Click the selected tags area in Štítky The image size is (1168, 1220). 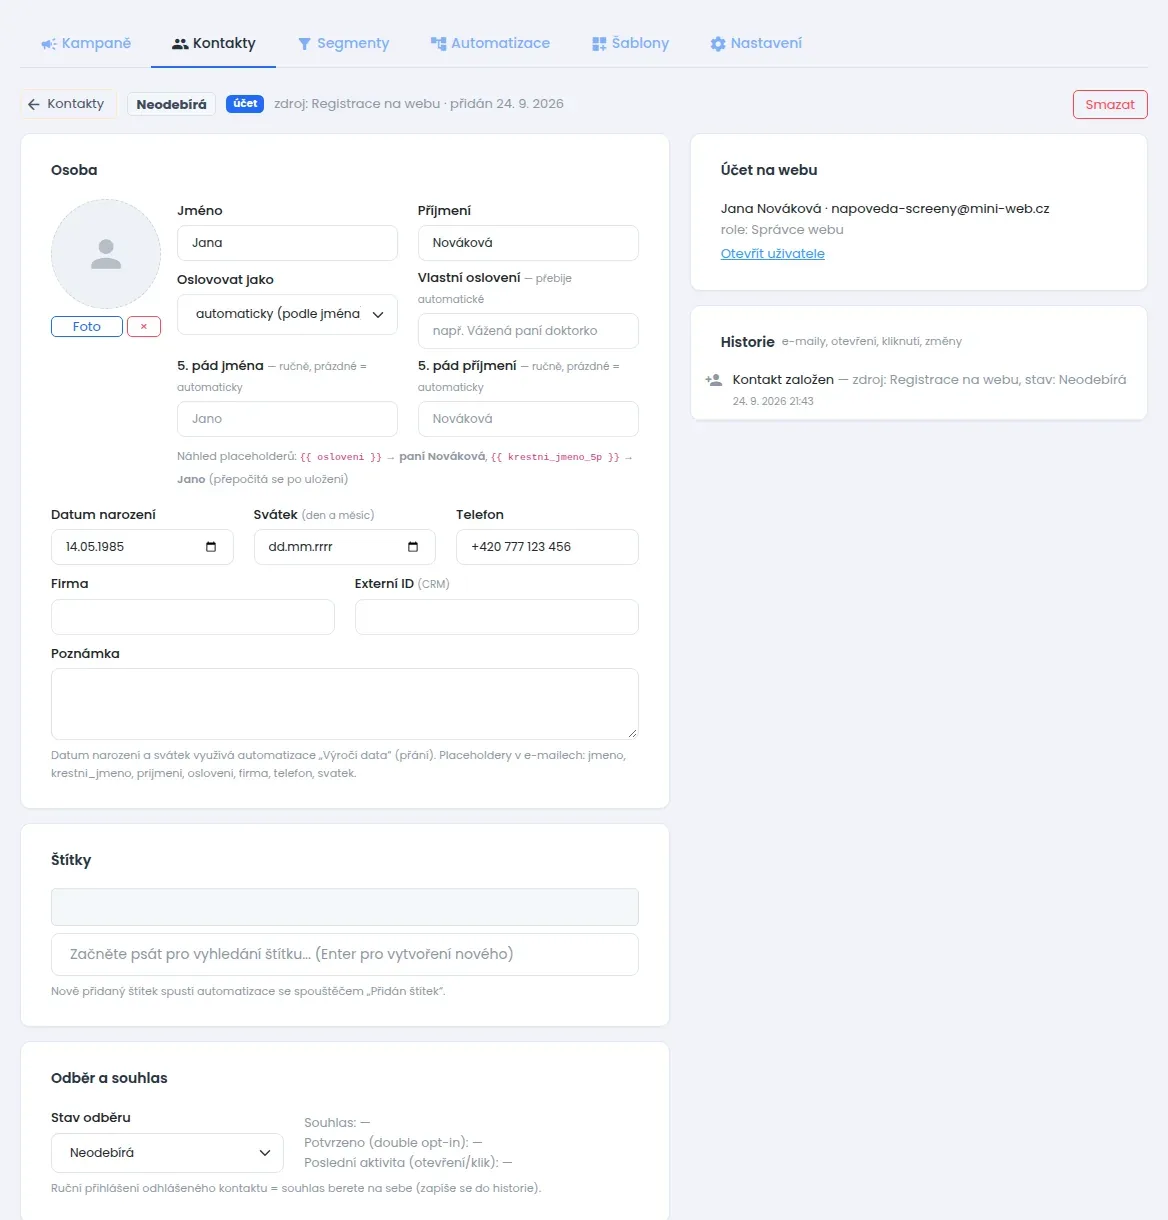point(345,907)
